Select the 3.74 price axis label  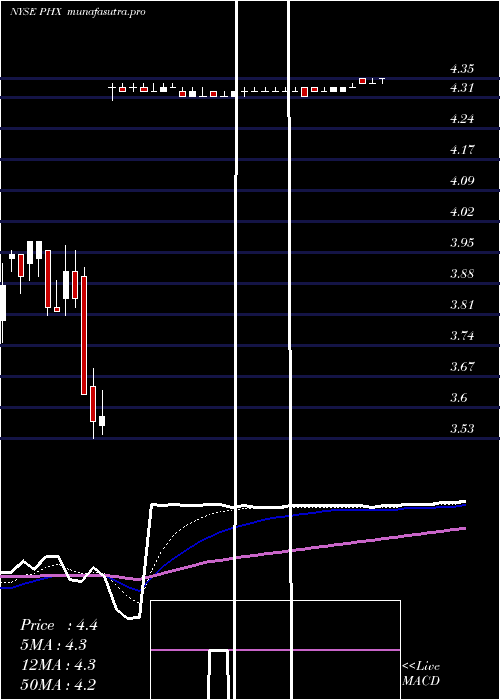[x=462, y=336]
